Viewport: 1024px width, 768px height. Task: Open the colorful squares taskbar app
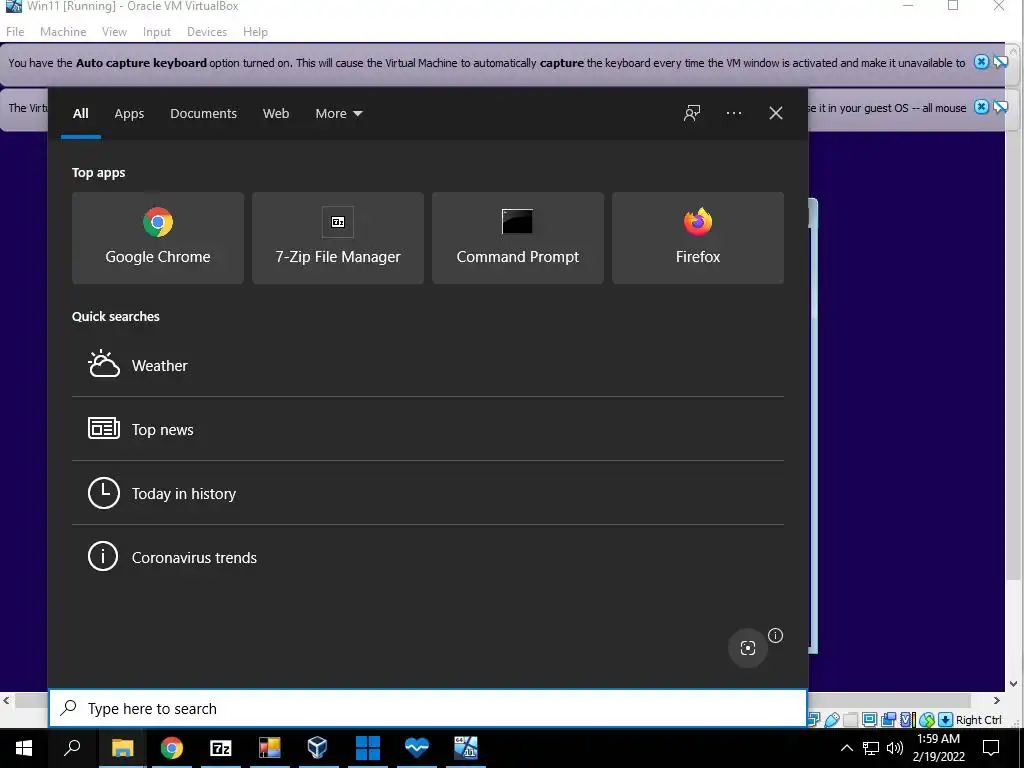point(269,748)
